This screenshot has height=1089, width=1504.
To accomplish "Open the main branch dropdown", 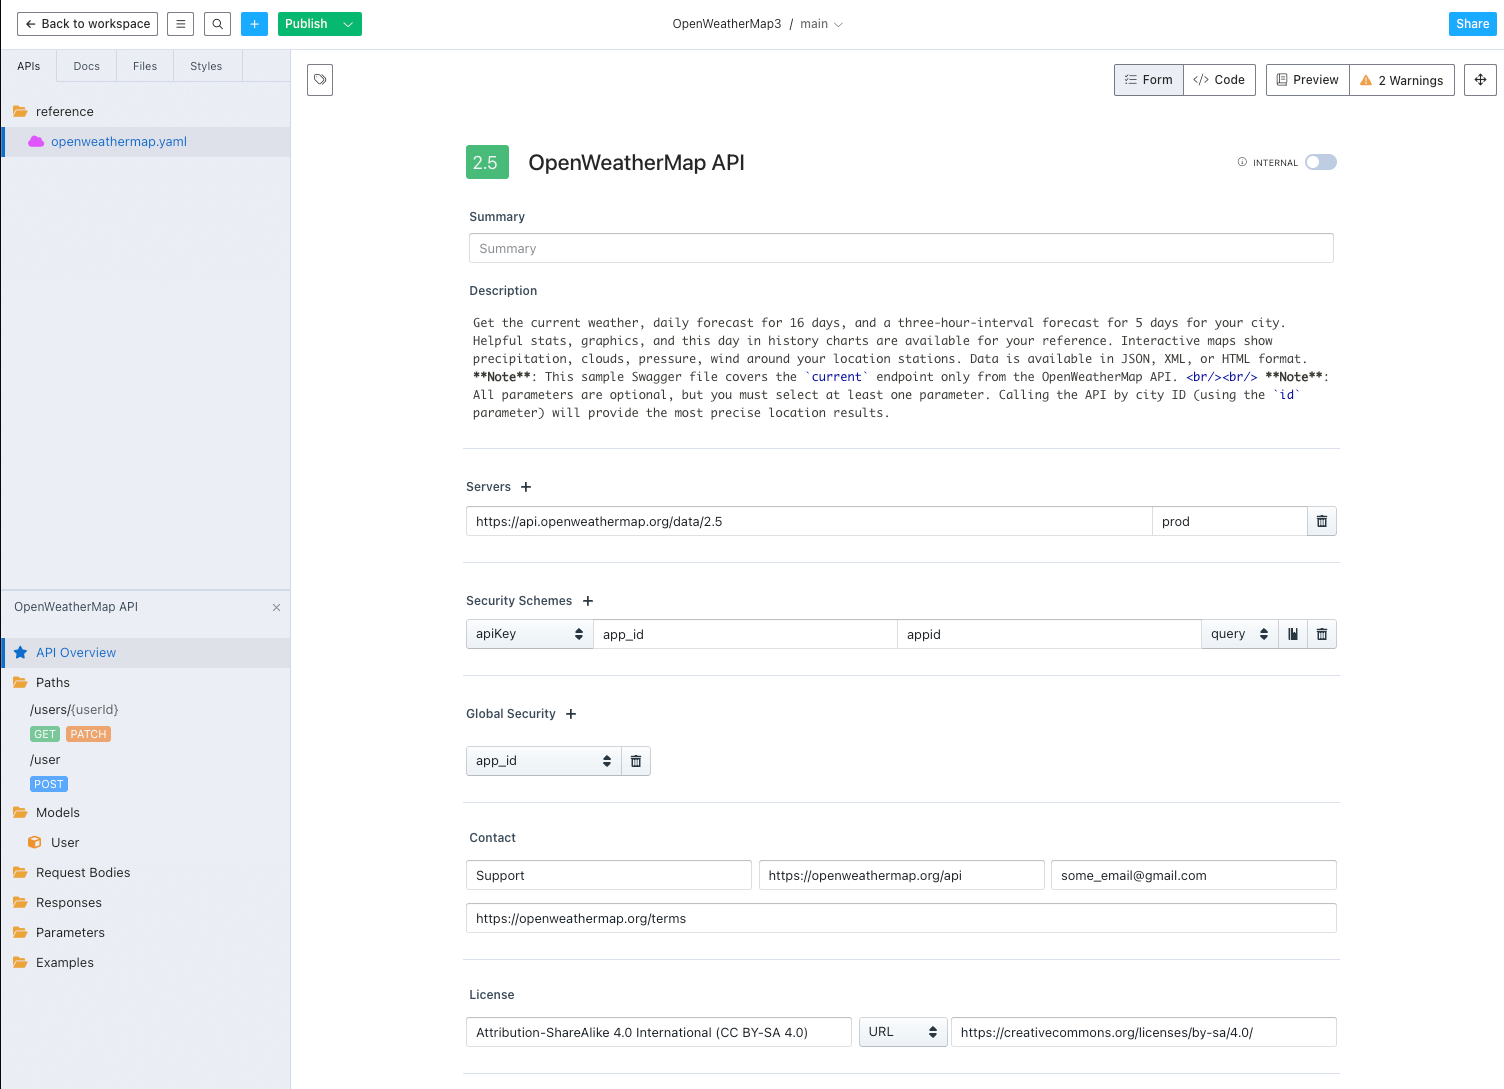I will [x=821, y=24].
